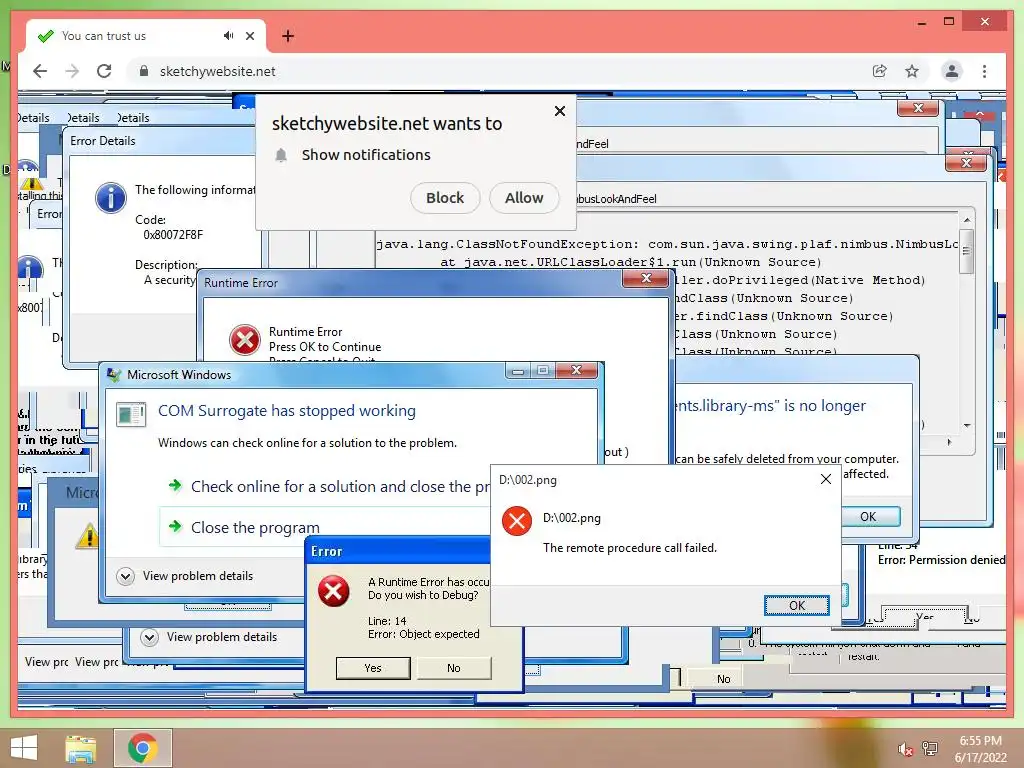The image size is (1024, 768).
Task: Maximize the Chrome browser window
Action: point(949,22)
